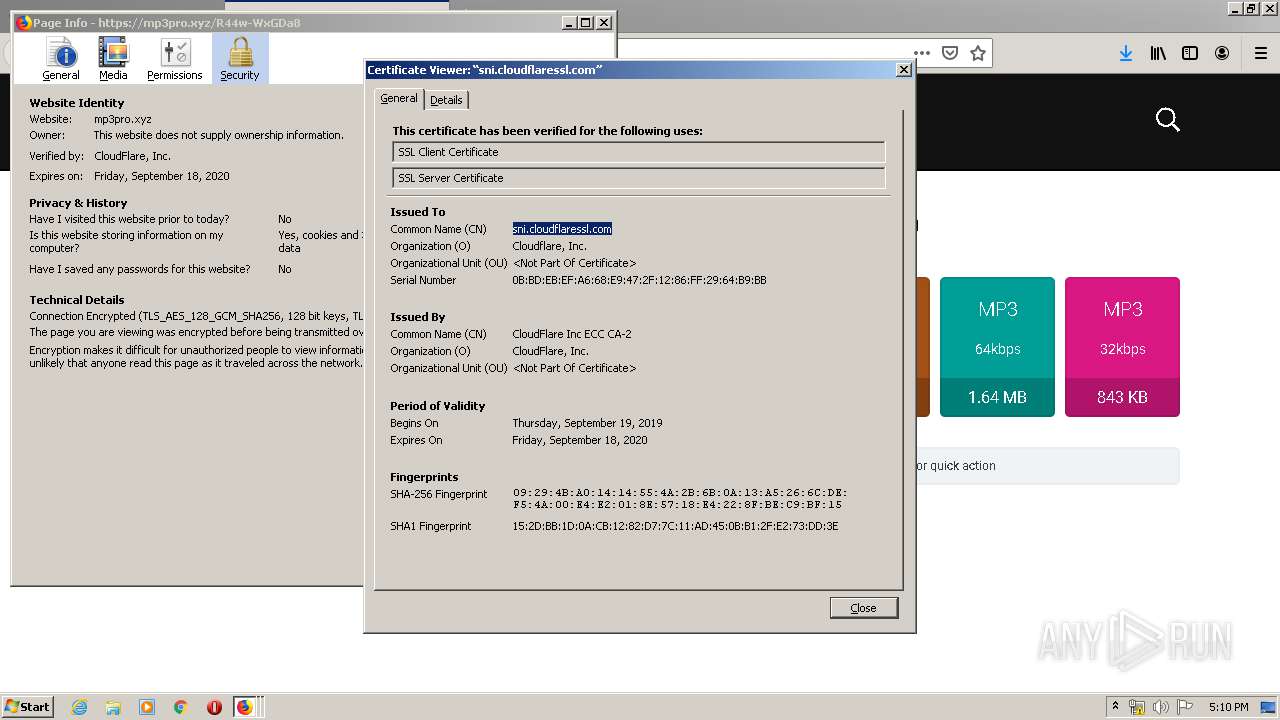Screen dimensions: 1280x720
Task: Click website value mp3pro.xyz in Page Info
Action: coord(123,119)
